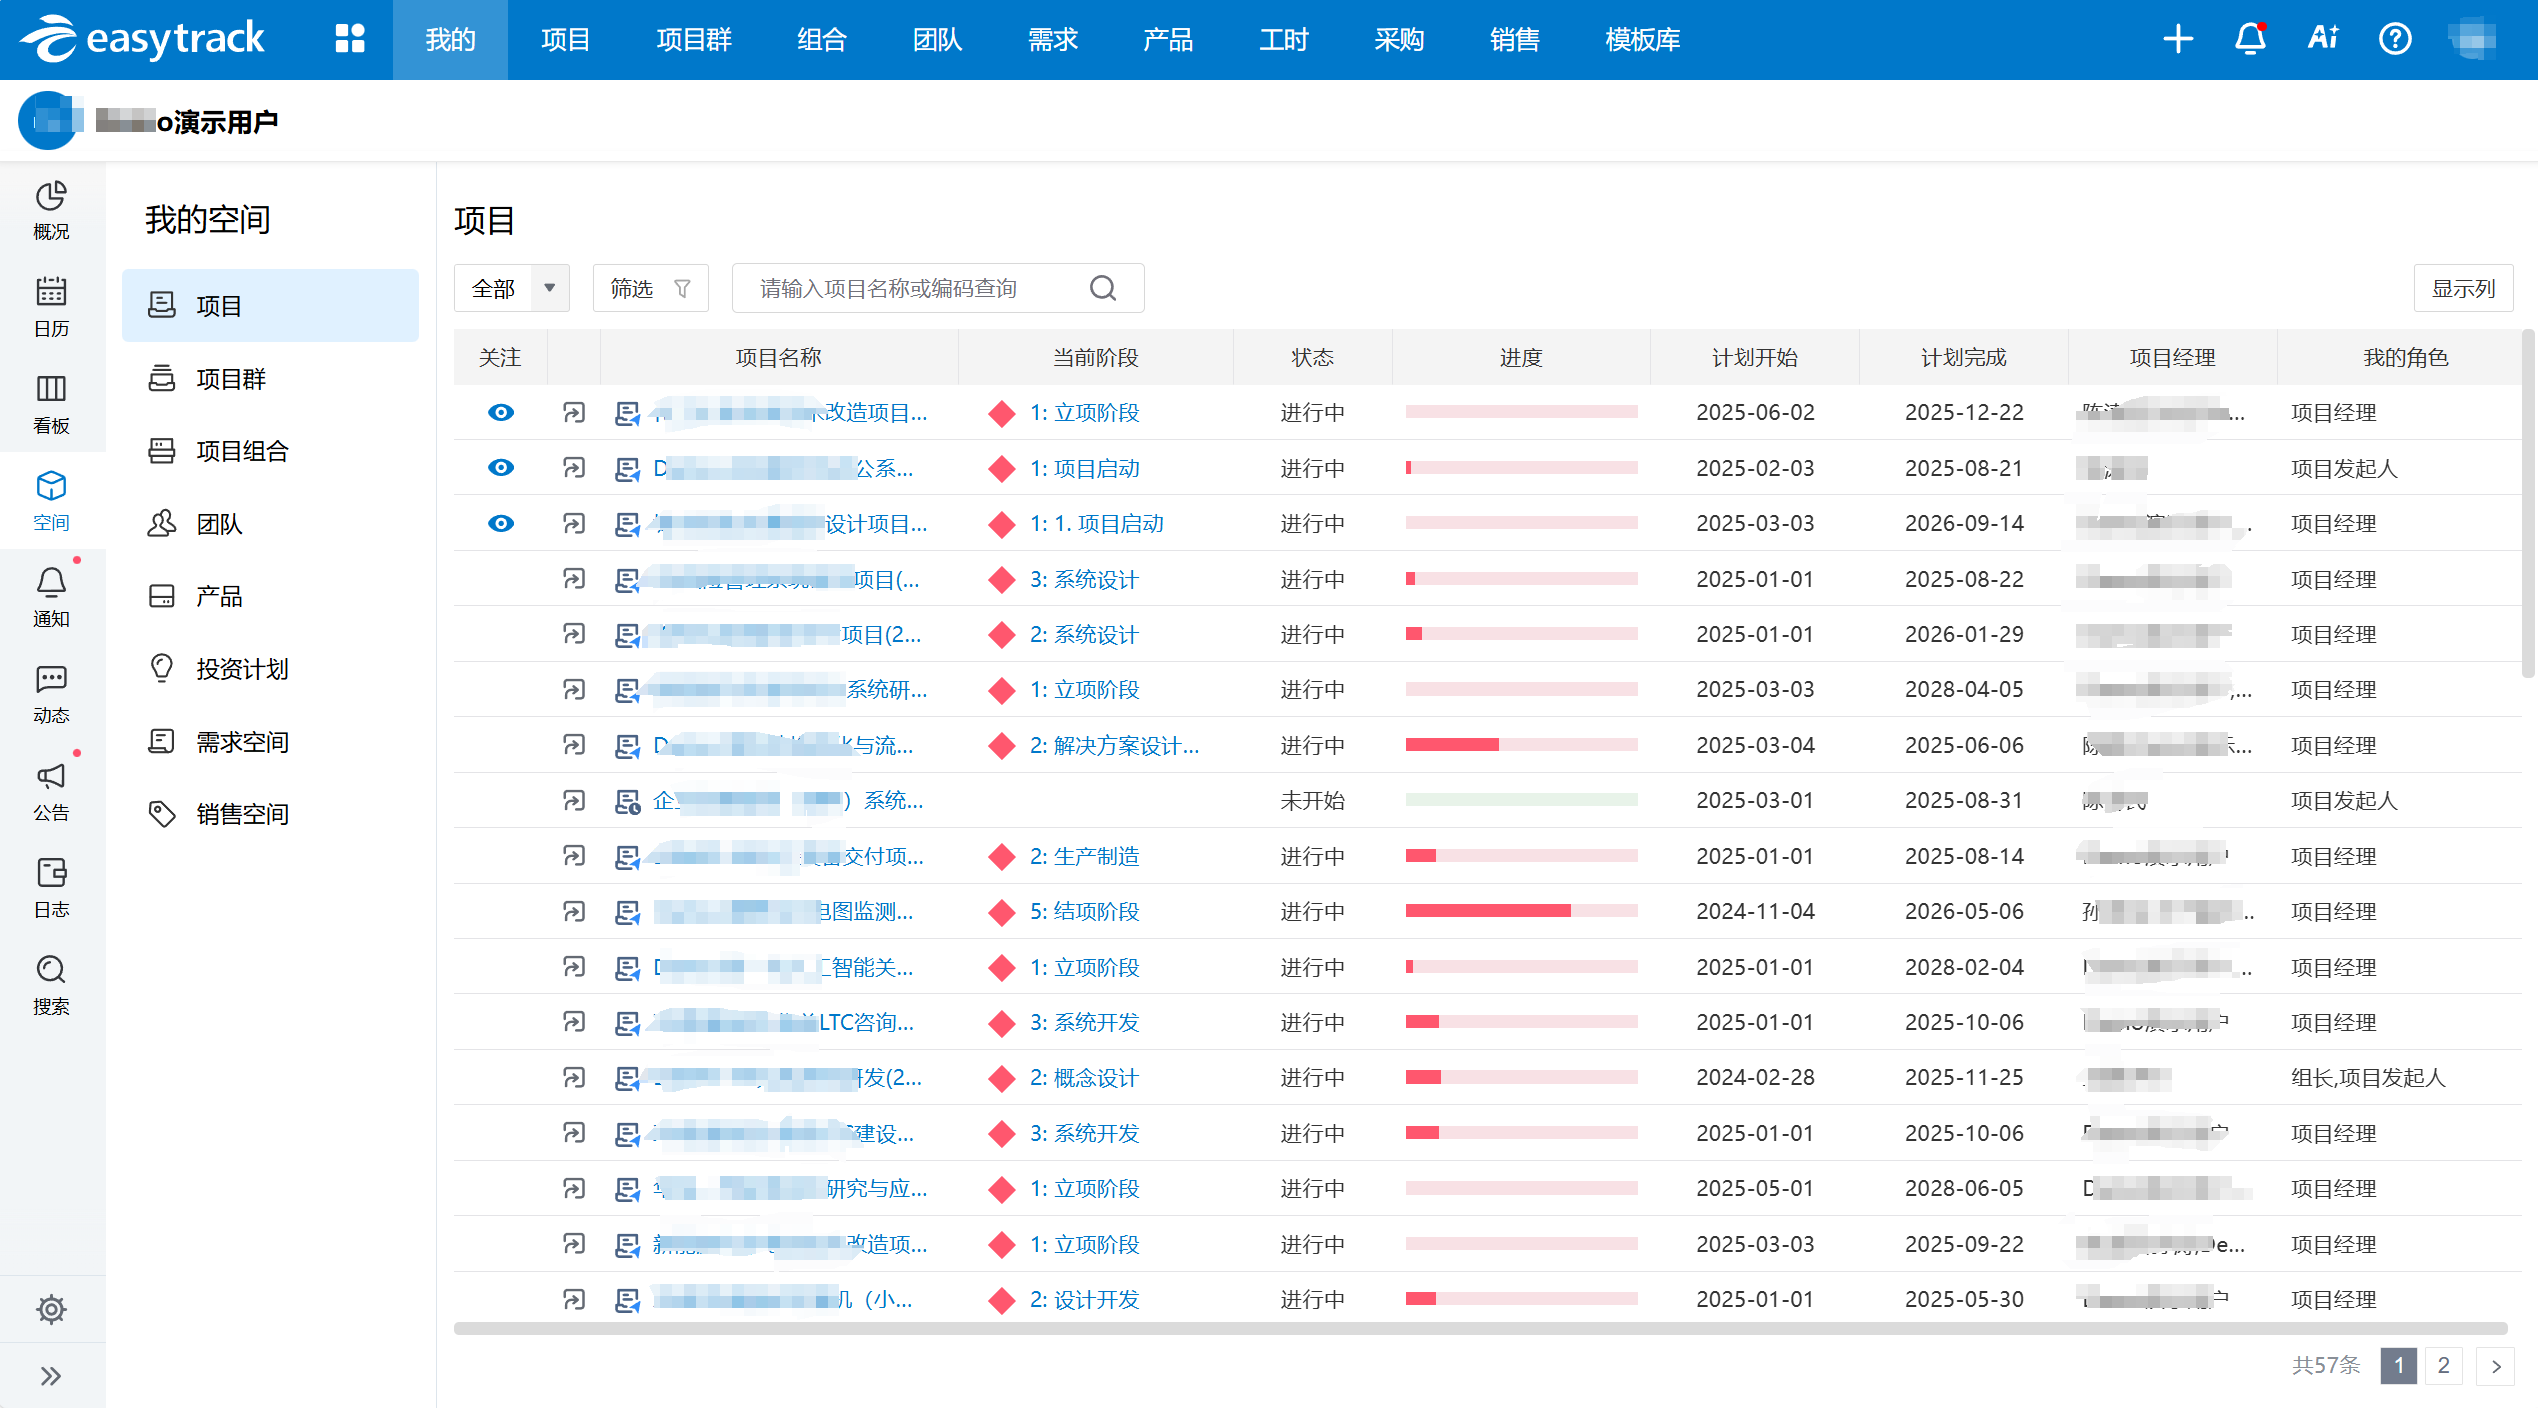Unfollow the first project via eye icon
The width and height of the screenshot is (2538, 1408).
[501, 412]
